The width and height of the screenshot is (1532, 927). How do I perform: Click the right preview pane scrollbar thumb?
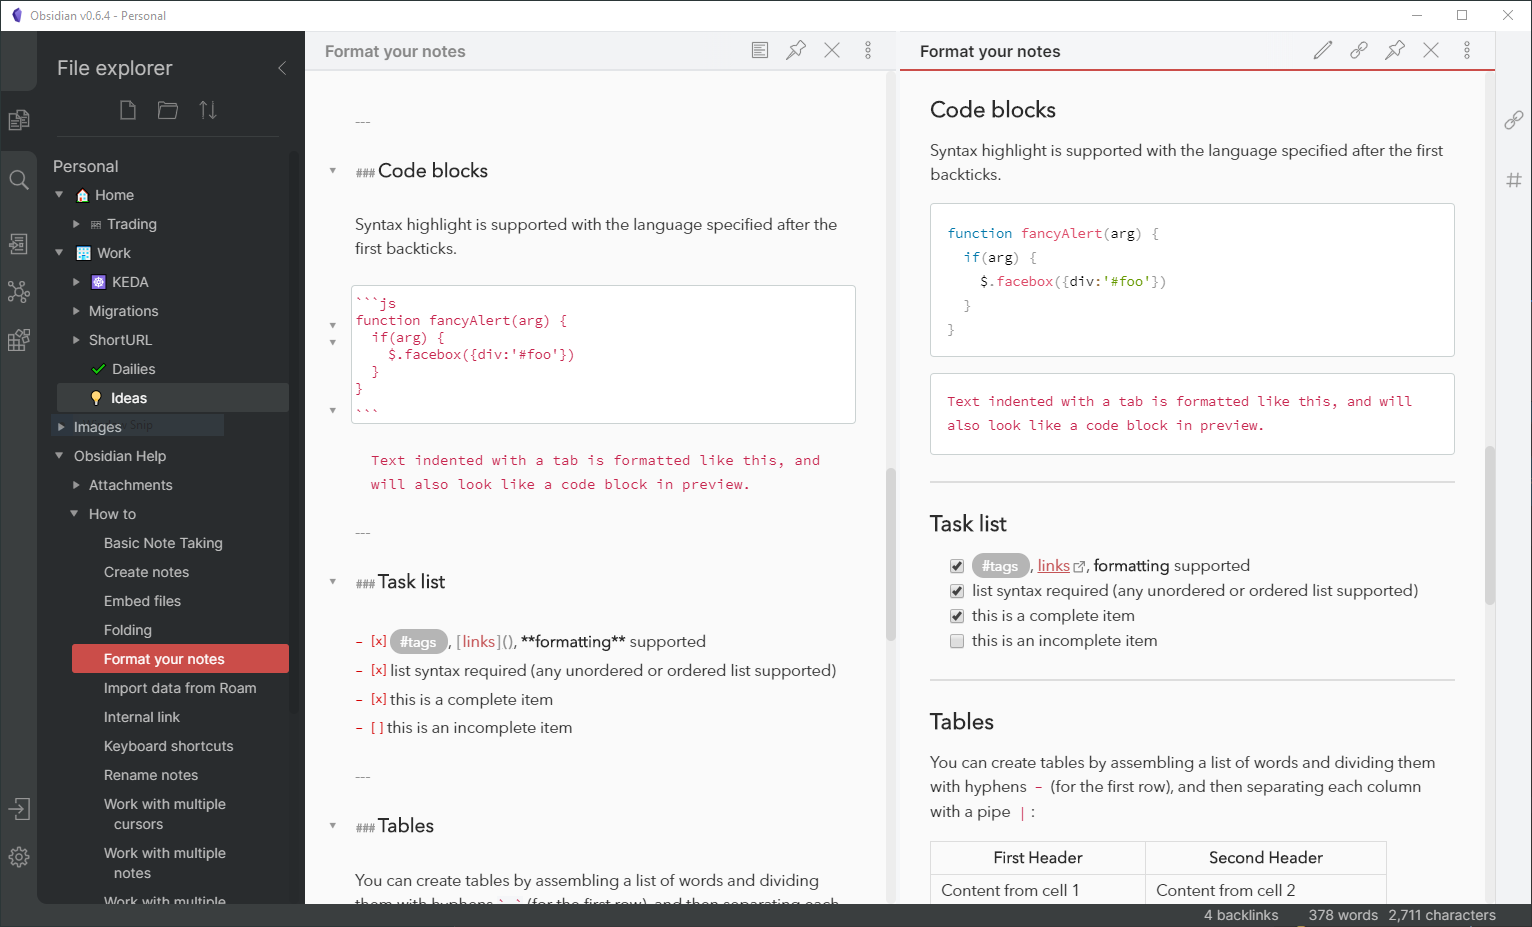[x=1489, y=525]
